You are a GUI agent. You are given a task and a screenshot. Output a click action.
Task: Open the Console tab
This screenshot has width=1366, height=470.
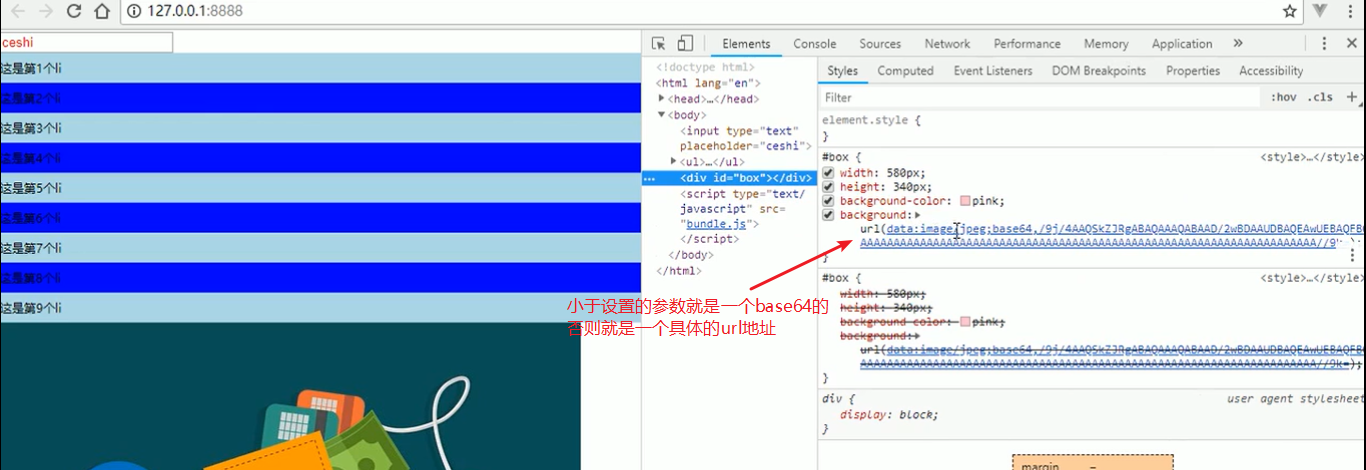click(815, 43)
